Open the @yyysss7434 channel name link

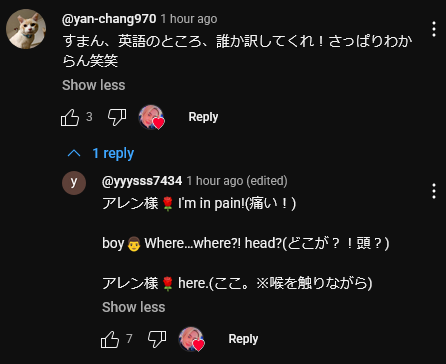tap(142, 181)
